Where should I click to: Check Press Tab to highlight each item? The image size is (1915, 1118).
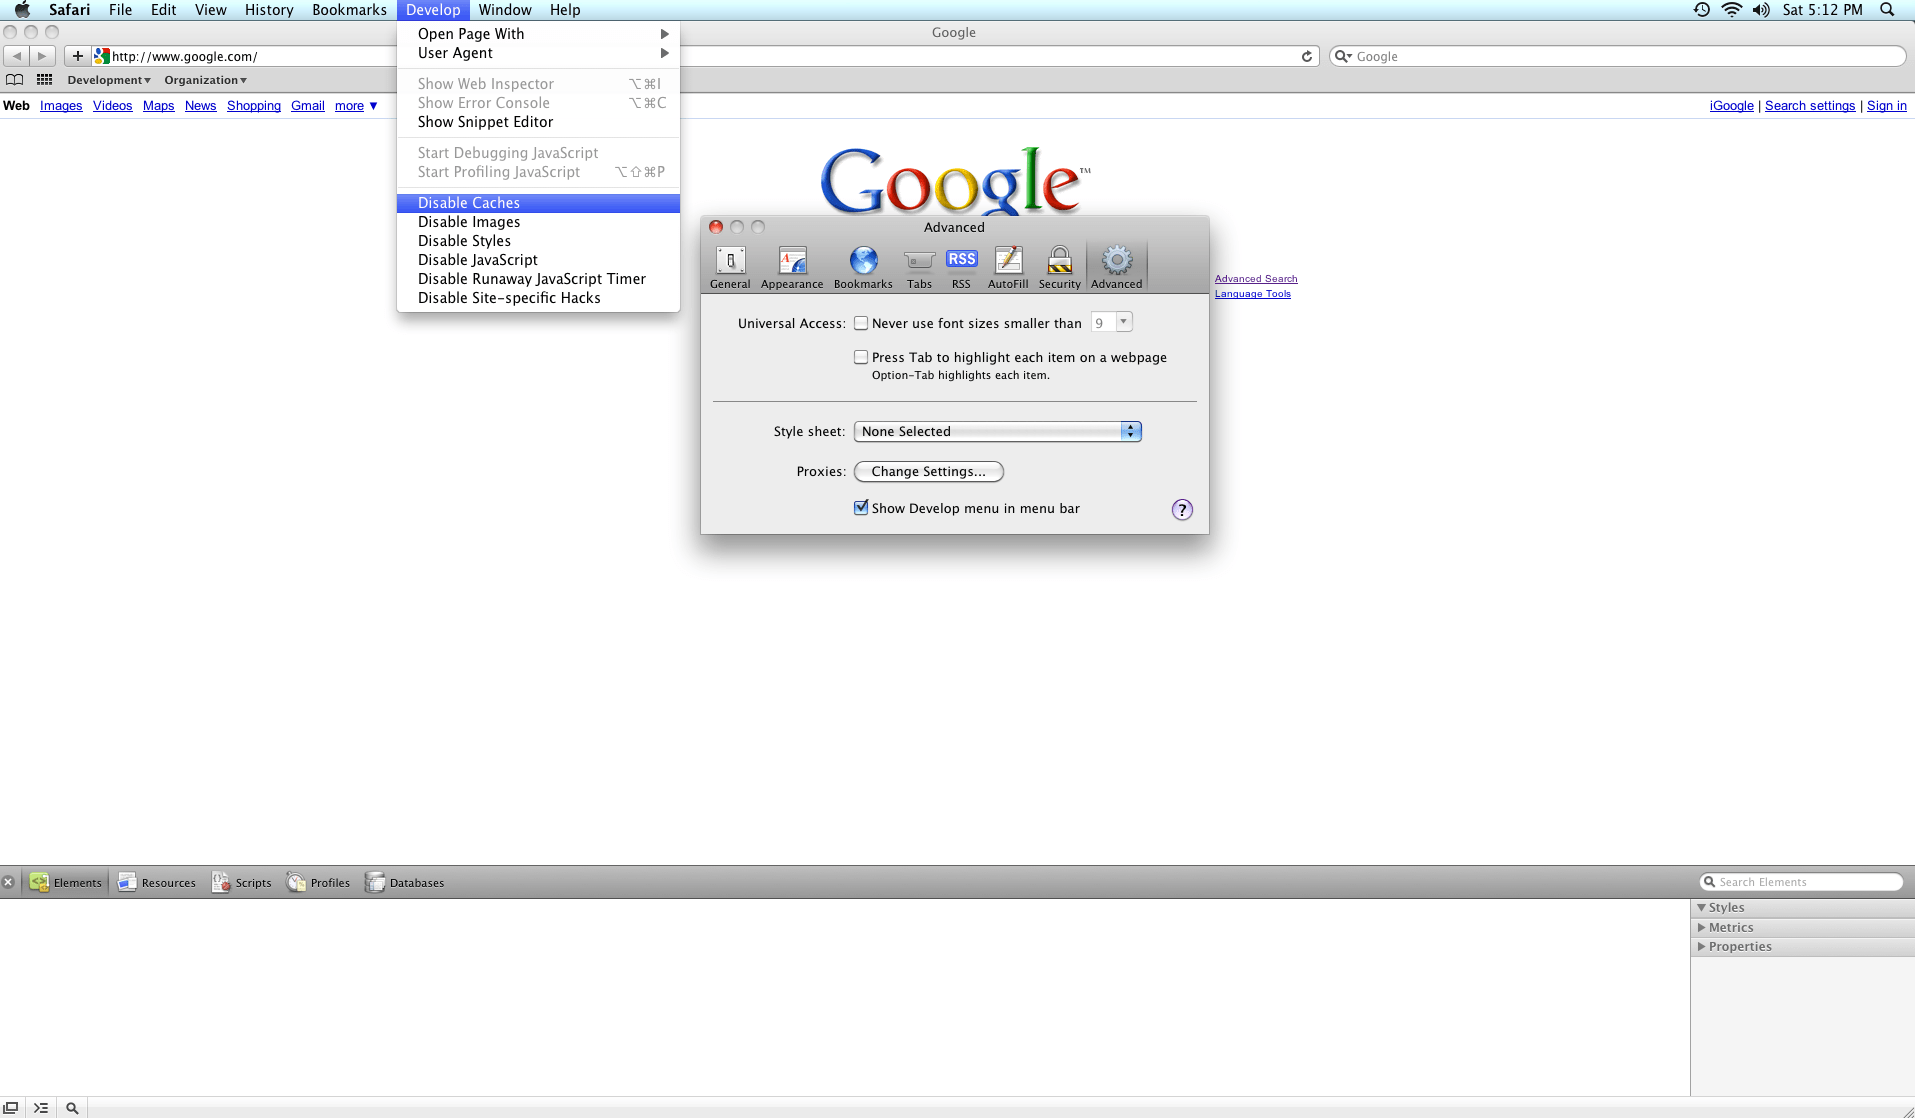point(861,356)
